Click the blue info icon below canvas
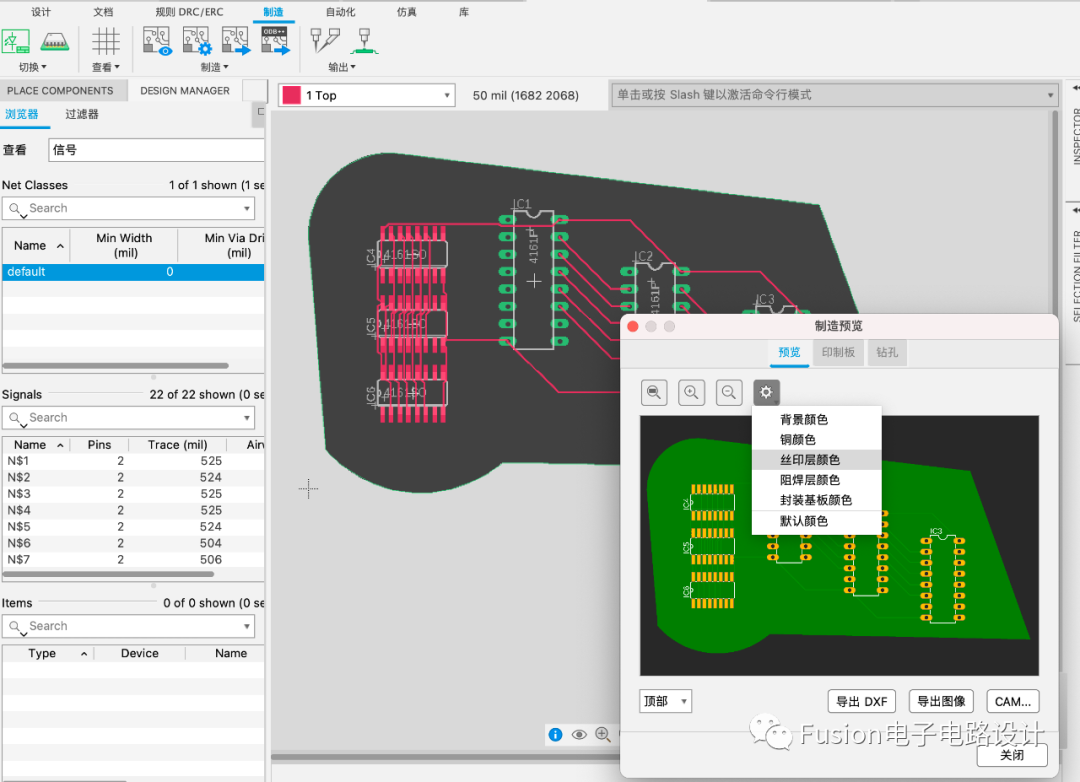 coord(555,734)
